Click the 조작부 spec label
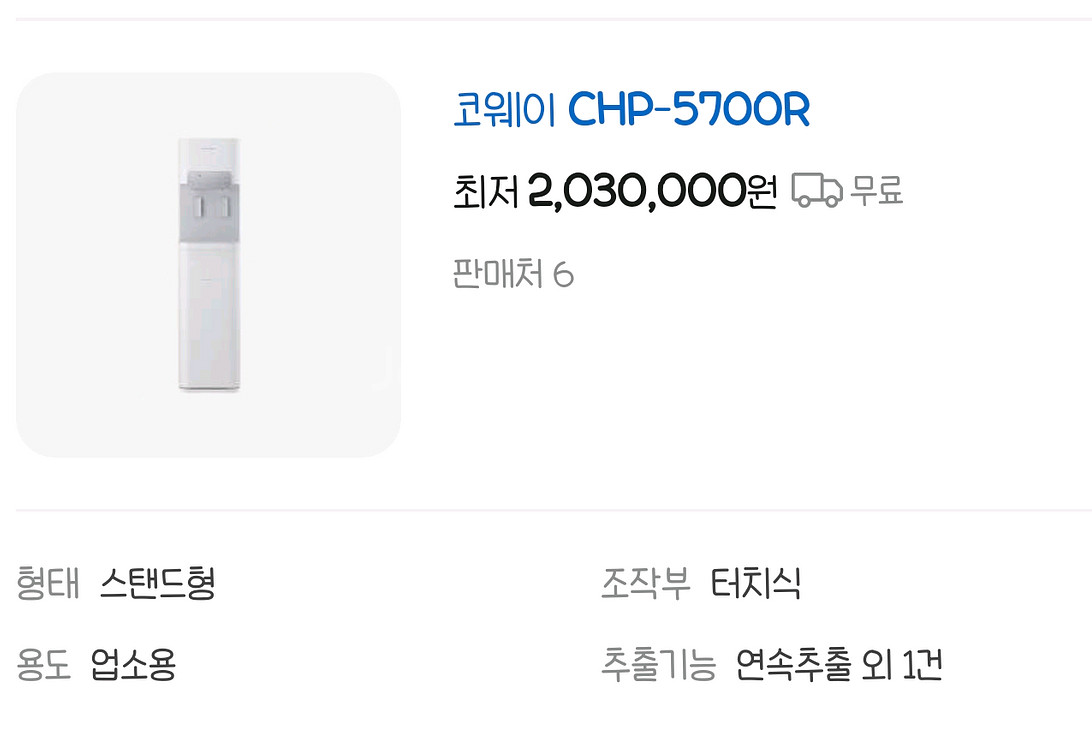Screen dimensions: 1092x750 click(x=645, y=583)
